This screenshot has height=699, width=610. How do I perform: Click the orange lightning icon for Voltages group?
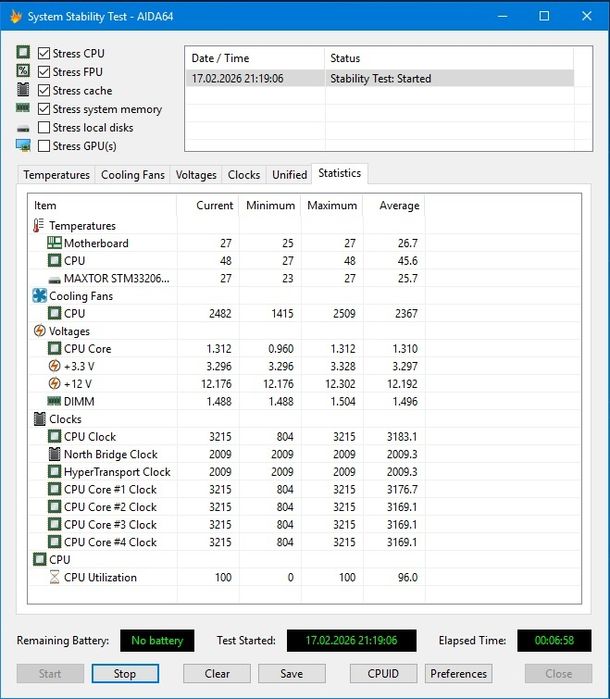coord(40,331)
